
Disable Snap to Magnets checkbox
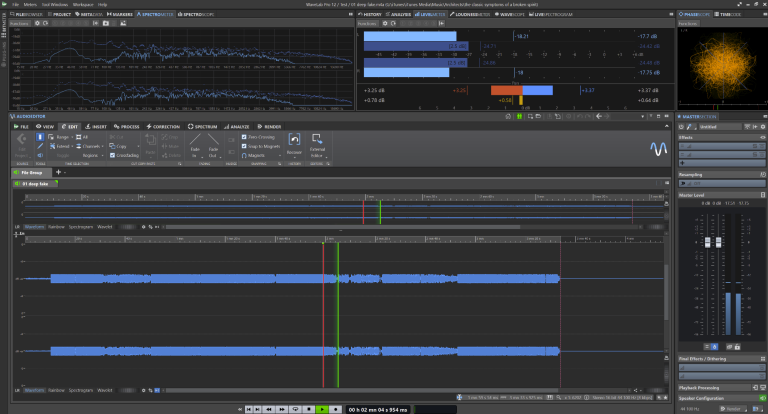pos(246,146)
